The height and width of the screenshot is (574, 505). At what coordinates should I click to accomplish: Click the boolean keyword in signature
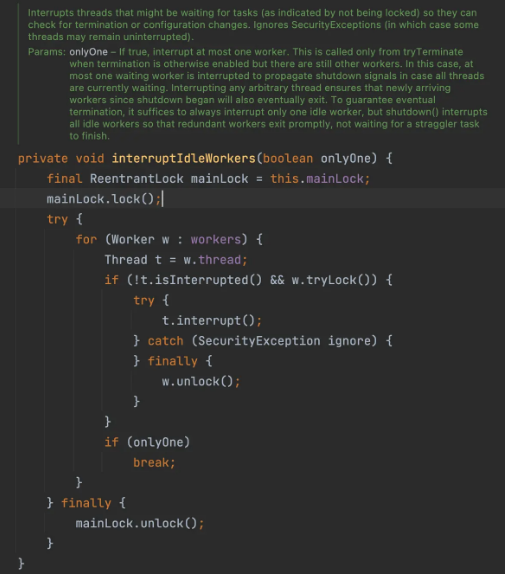[x=288, y=159]
